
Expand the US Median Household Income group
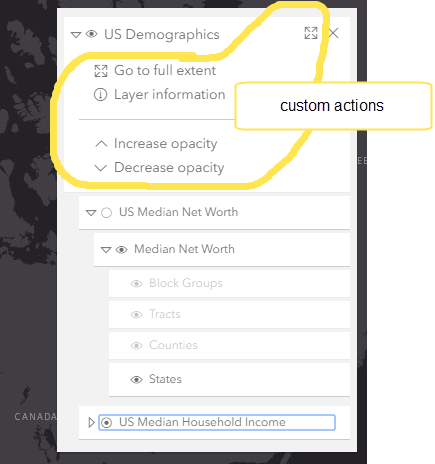91,423
